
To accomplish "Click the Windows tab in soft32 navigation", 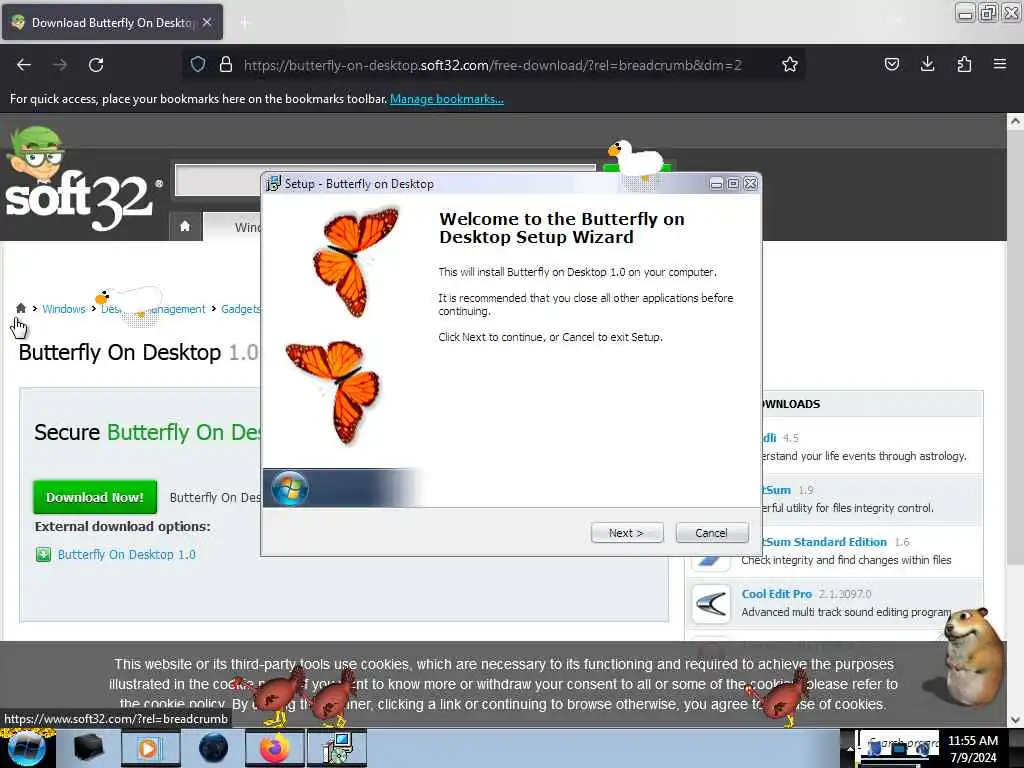I will point(247,227).
